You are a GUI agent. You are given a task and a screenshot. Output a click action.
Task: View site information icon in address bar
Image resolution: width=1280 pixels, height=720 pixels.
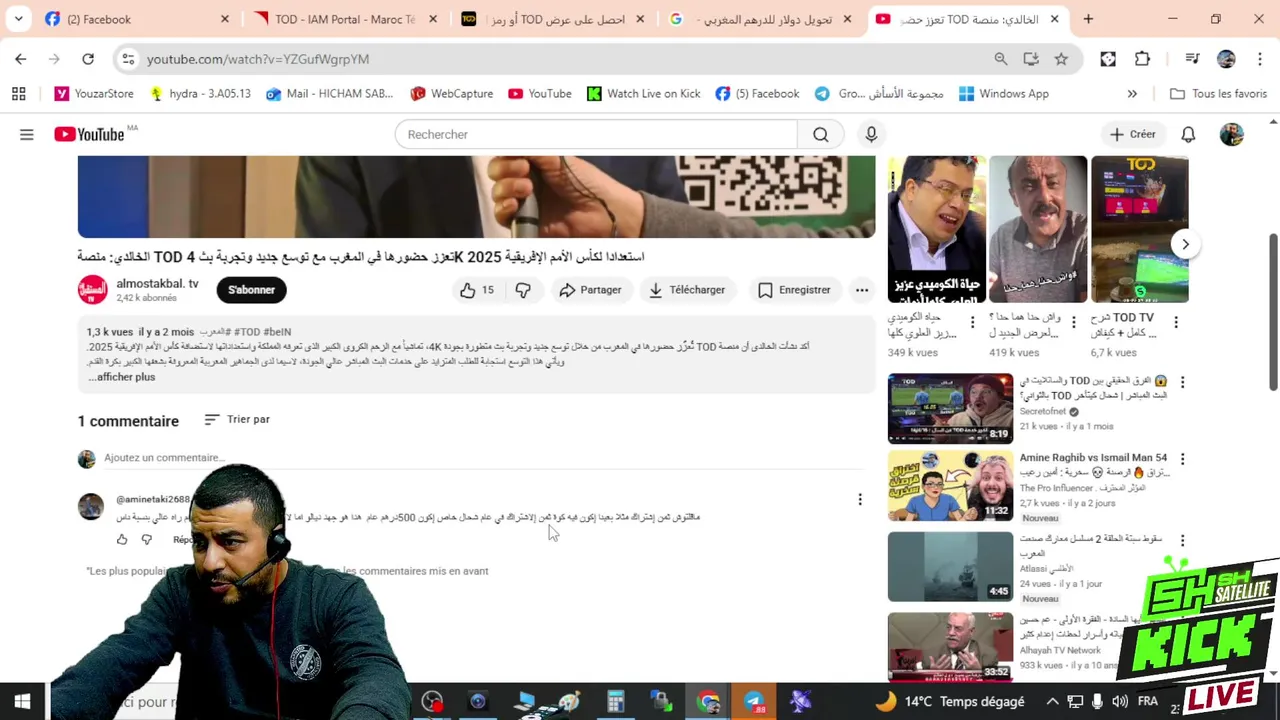tap(128, 59)
